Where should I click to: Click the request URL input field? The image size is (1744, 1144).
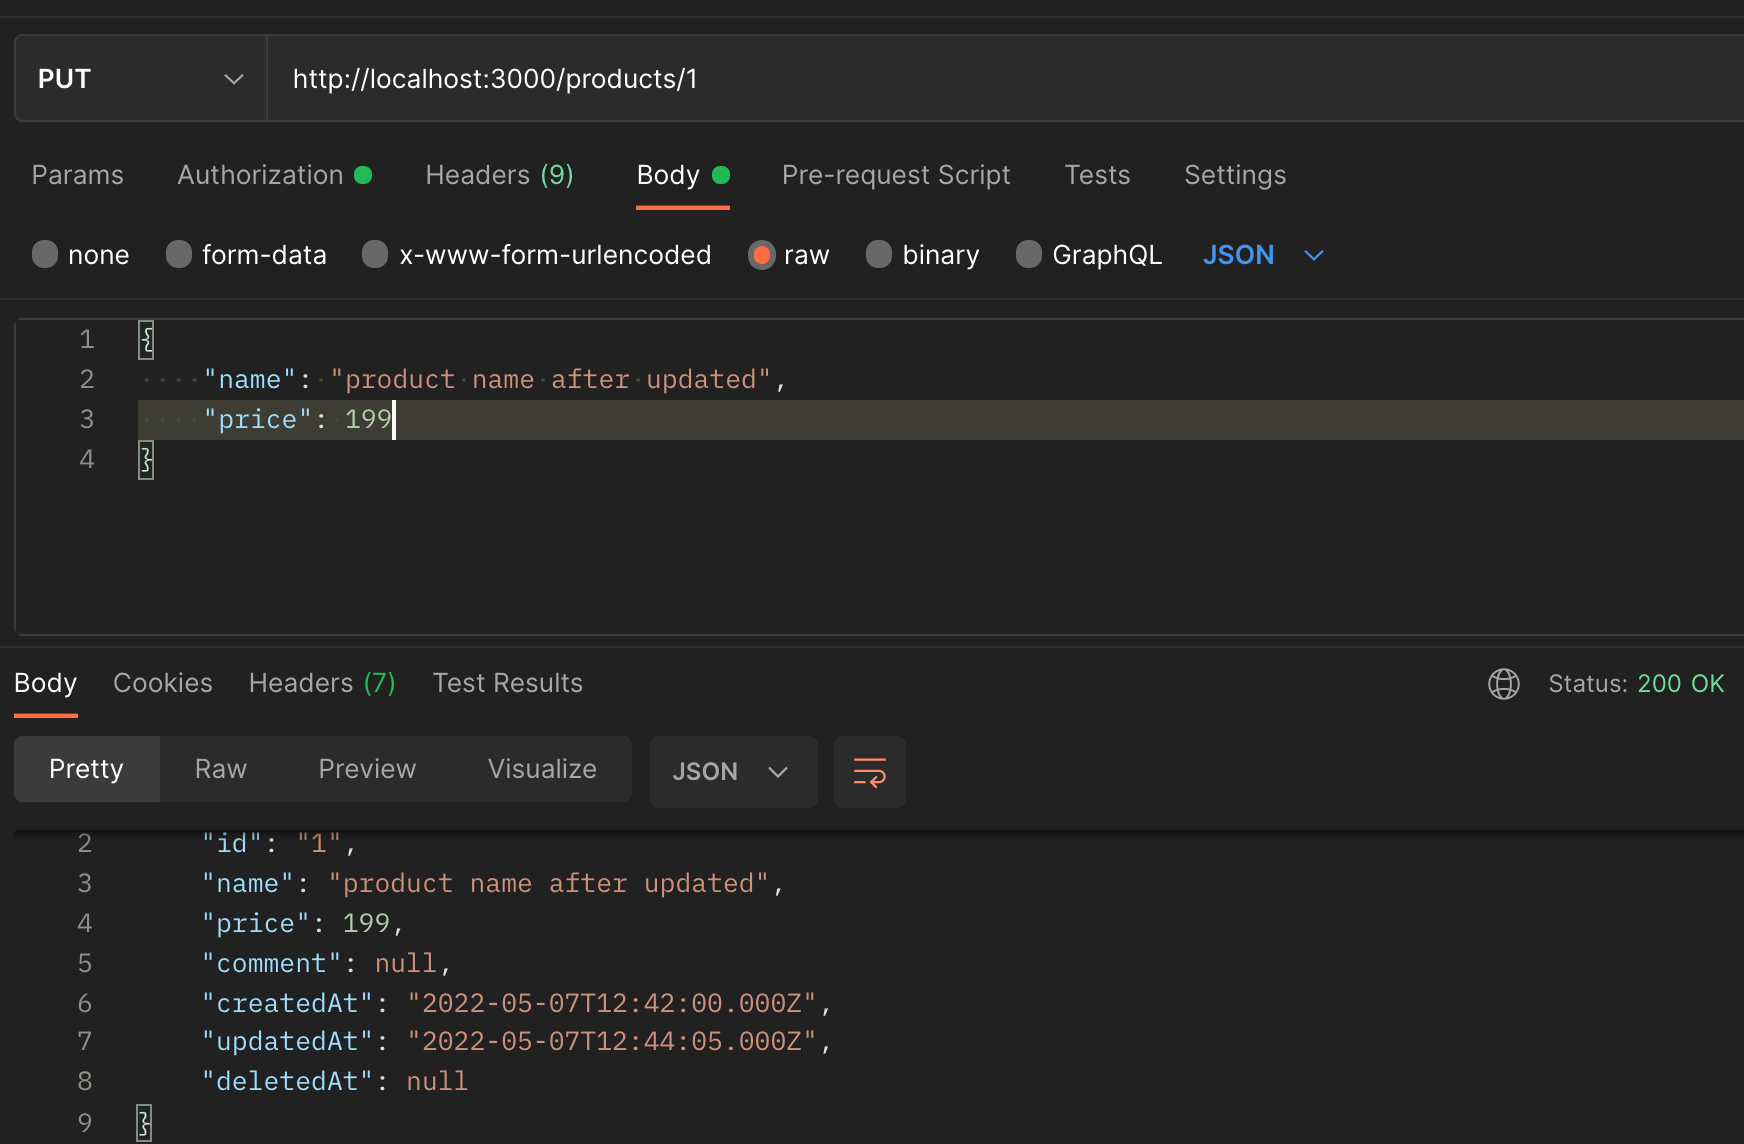click(1005, 79)
